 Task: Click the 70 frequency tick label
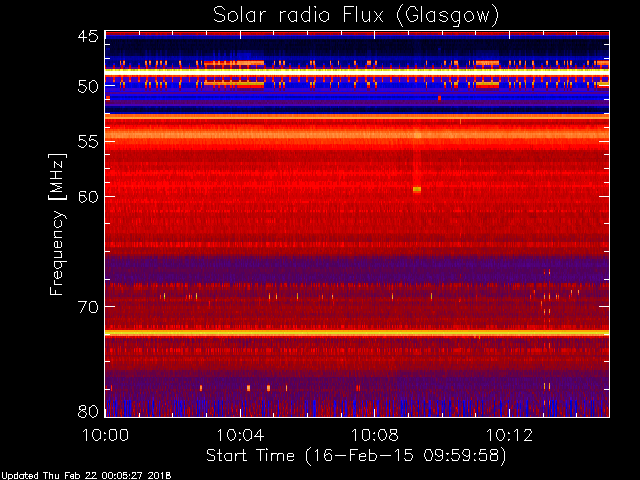tap(88, 307)
